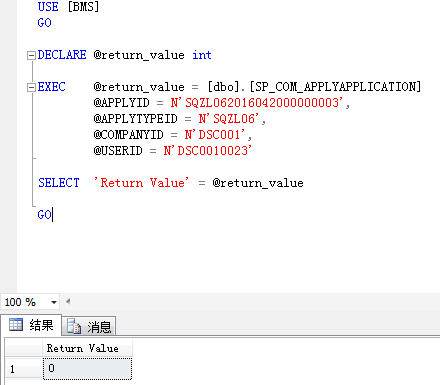
Task: Click the horizontal scrollbar left arrow
Action: (68, 302)
